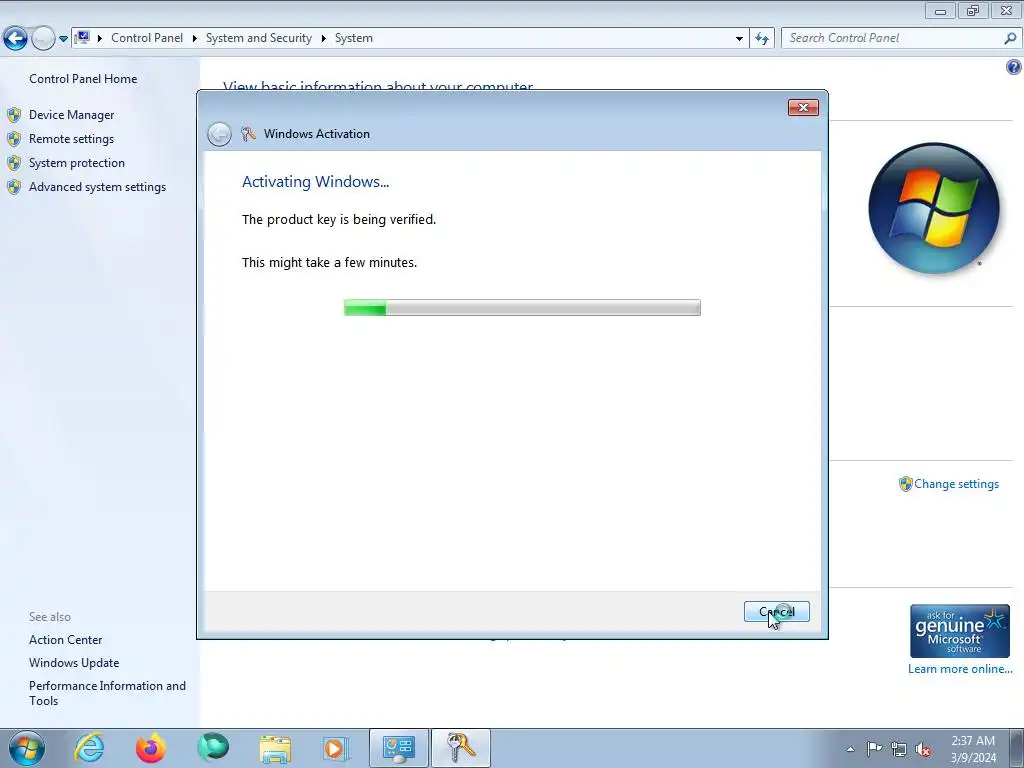This screenshot has height=768, width=1024.
Task: Click the explorer Back navigation button
Action: pyautogui.click(x=16, y=39)
